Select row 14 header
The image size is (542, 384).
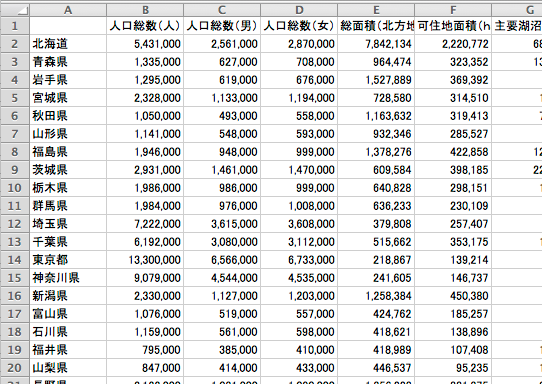tap(15, 260)
